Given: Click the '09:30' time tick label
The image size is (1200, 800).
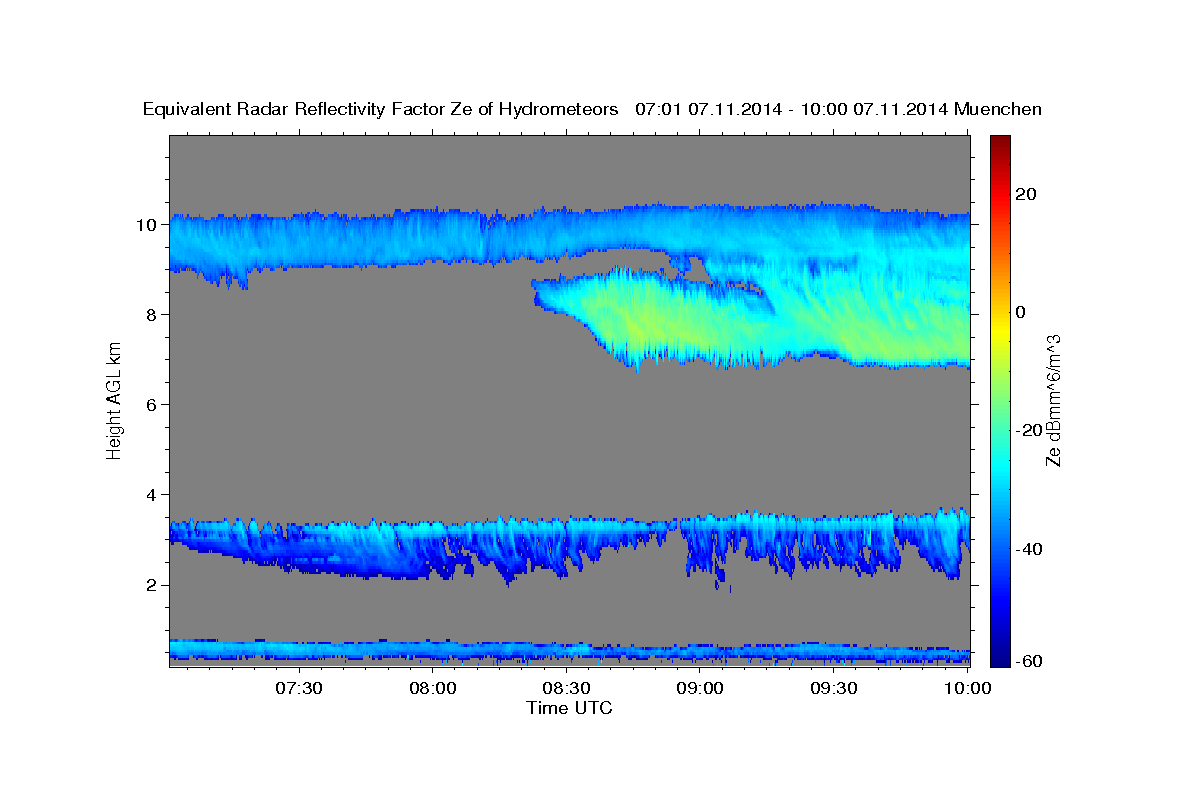Looking at the screenshot, I should [x=835, y=688].
